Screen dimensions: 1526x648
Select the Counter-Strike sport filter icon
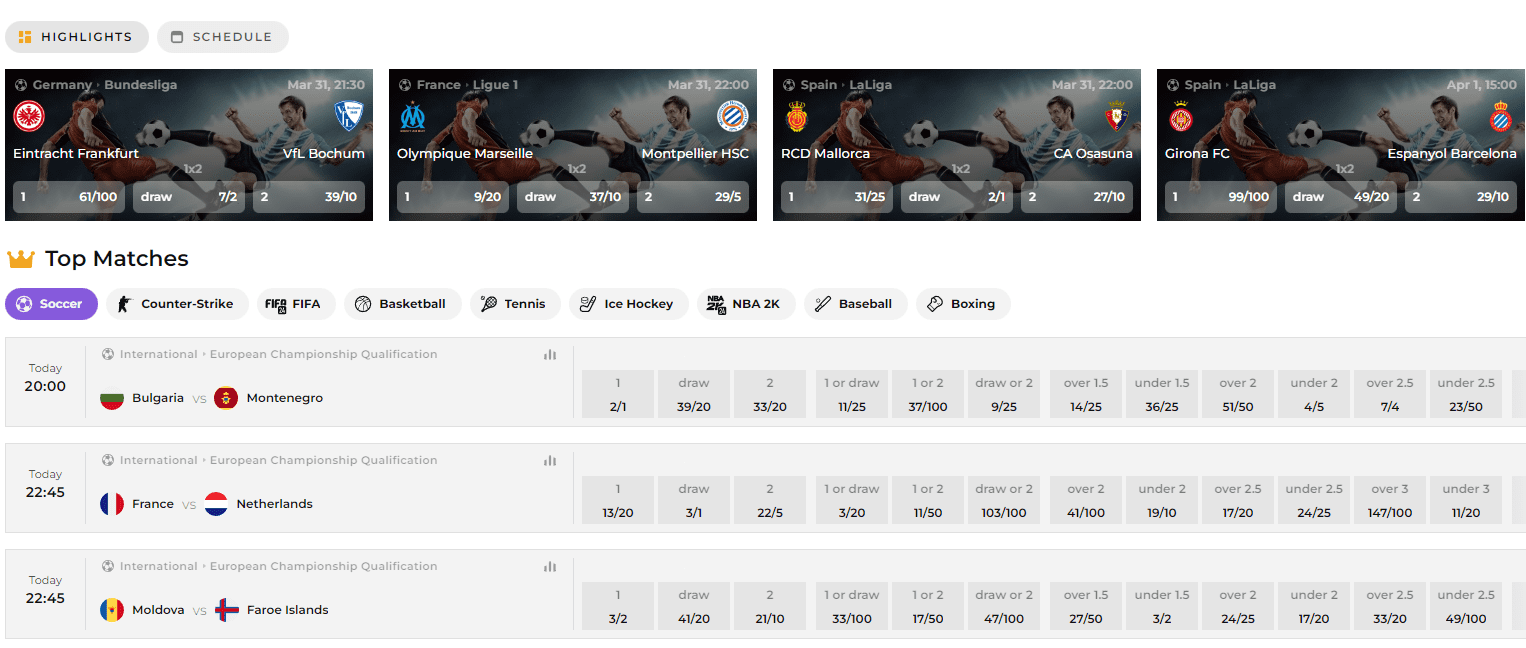(x=122, y=303)
